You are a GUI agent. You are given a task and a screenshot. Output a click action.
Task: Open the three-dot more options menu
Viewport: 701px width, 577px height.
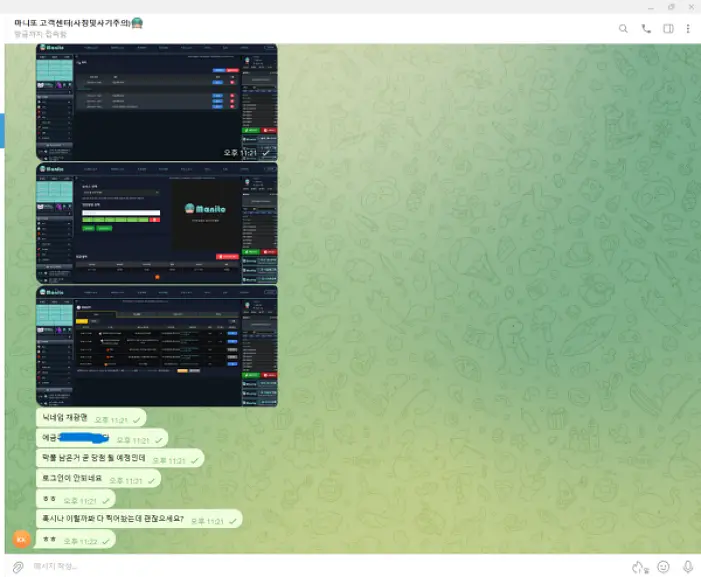(x=688, y=29)
